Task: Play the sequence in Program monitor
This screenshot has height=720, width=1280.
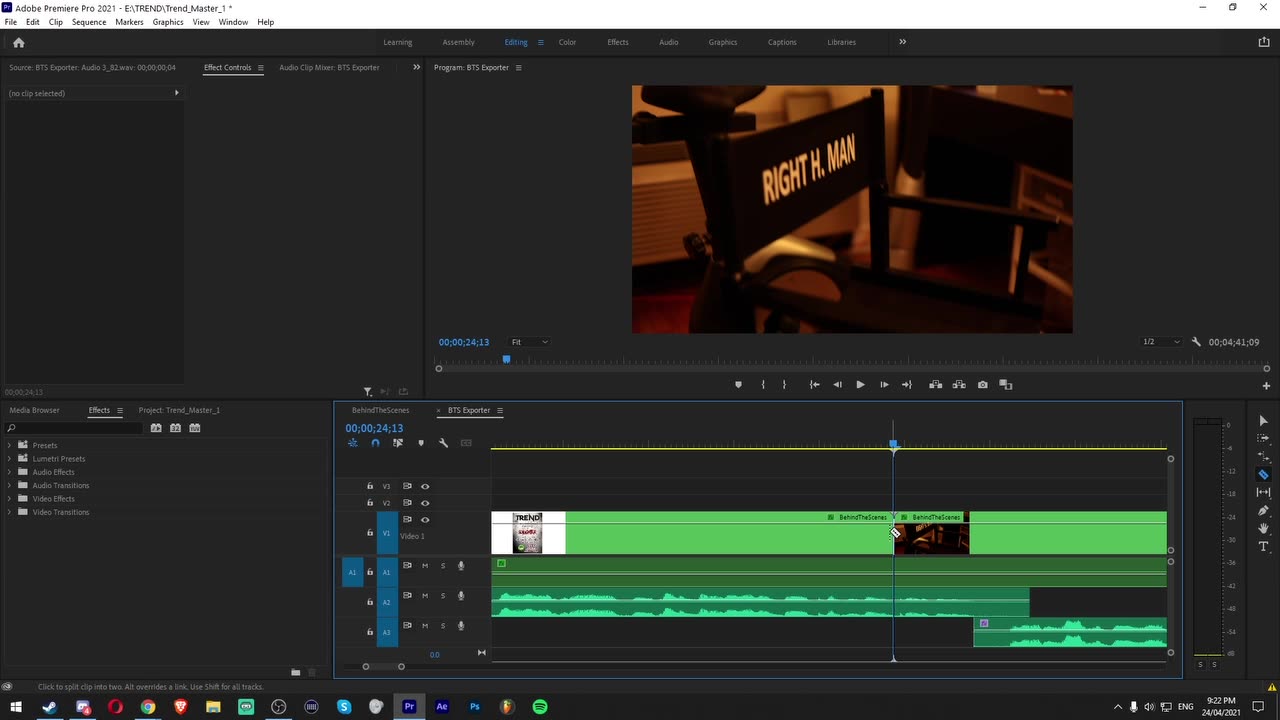Action: click(860, 385)
